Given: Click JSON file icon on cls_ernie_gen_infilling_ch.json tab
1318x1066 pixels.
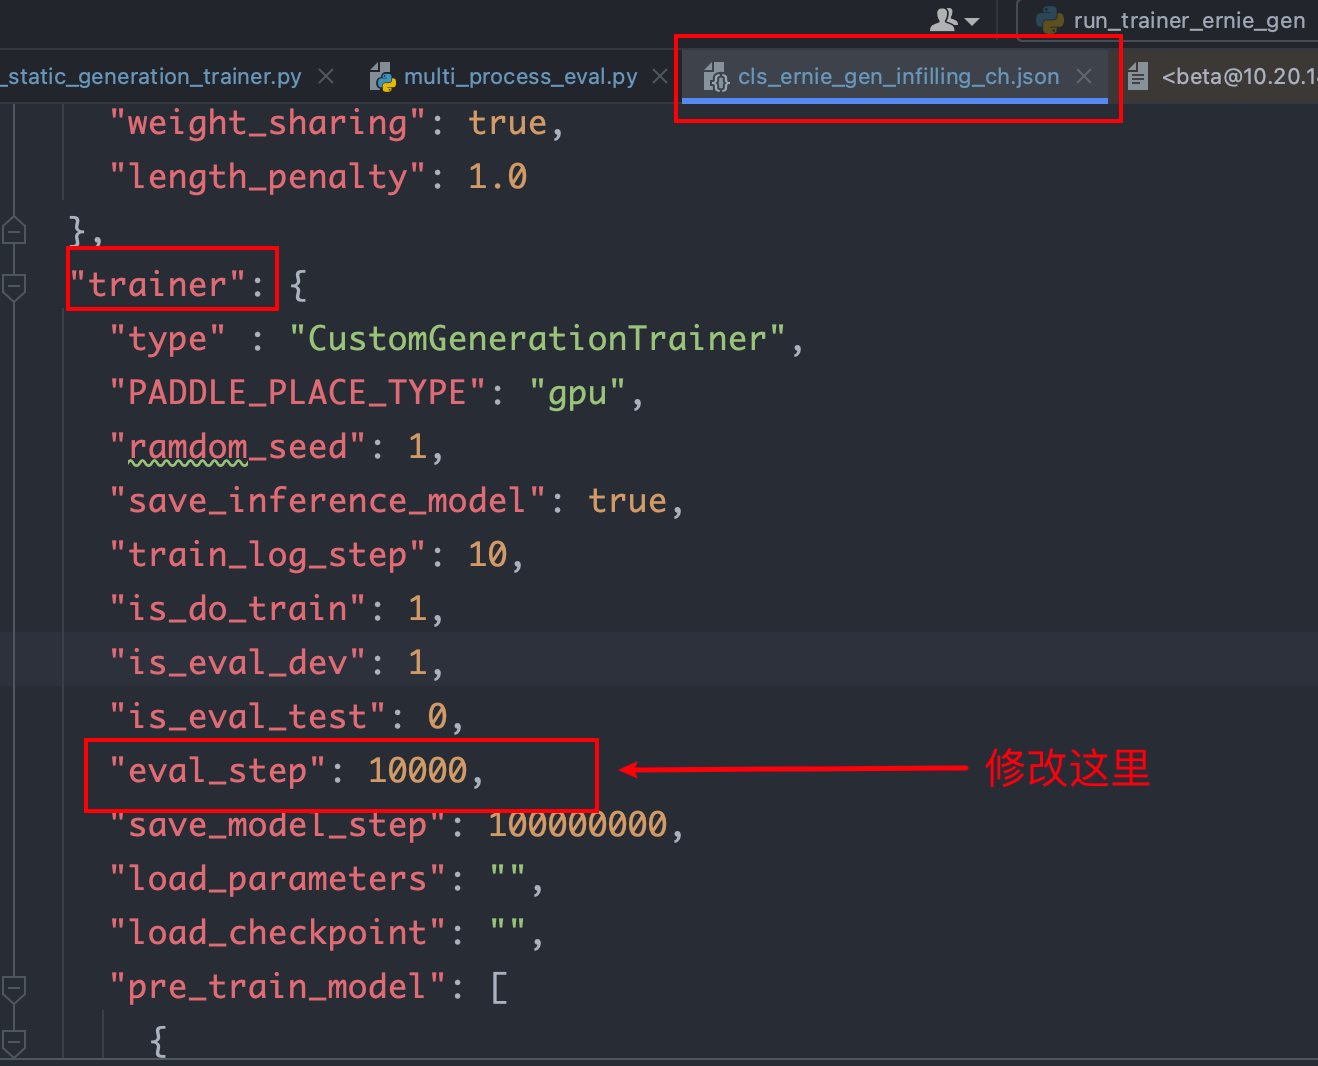Looking at the screenshot, I should point(716,77).
